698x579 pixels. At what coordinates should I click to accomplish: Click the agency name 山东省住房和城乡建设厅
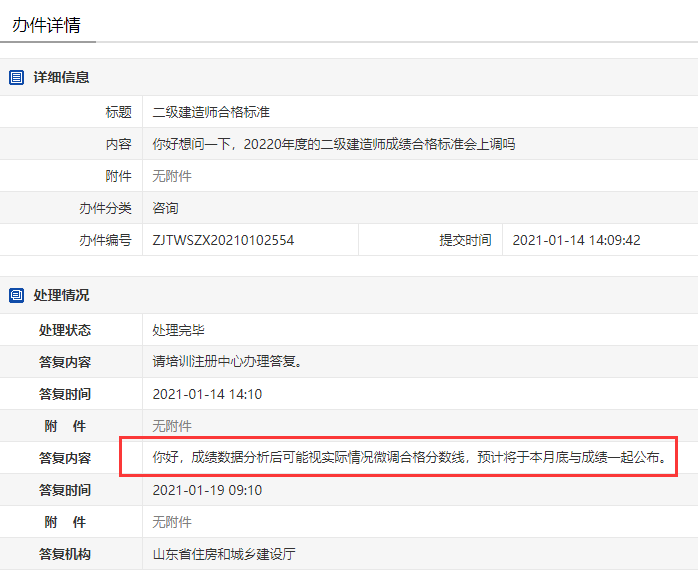224,555
